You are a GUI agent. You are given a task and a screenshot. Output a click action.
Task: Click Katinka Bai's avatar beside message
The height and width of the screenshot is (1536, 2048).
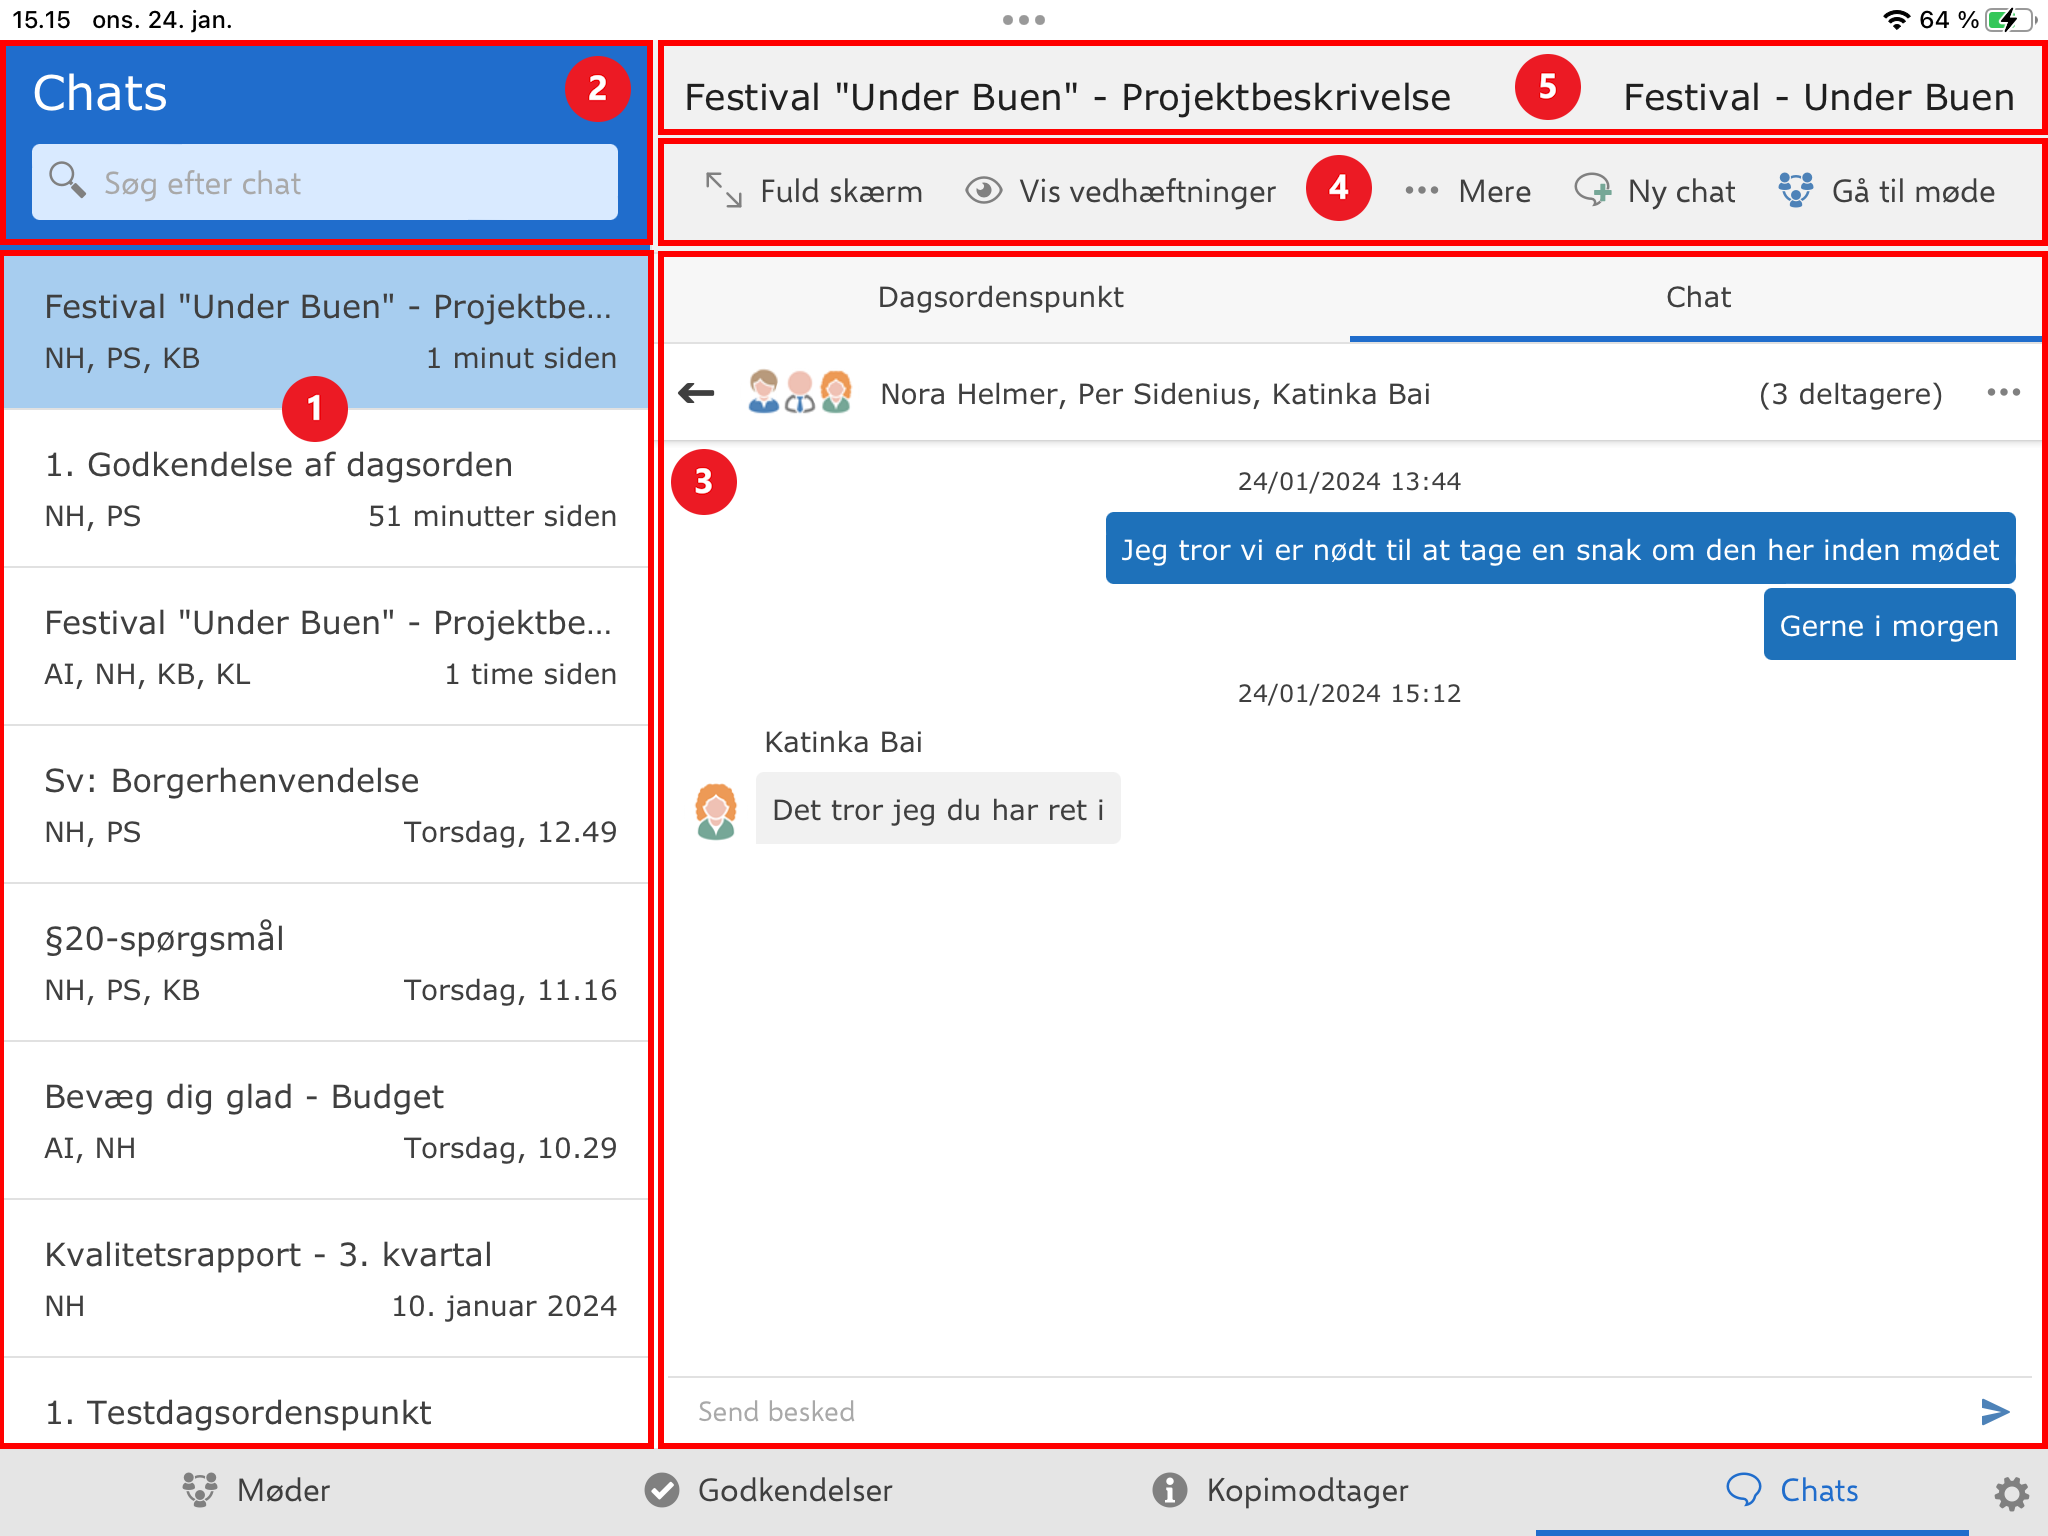coord(716,811)
